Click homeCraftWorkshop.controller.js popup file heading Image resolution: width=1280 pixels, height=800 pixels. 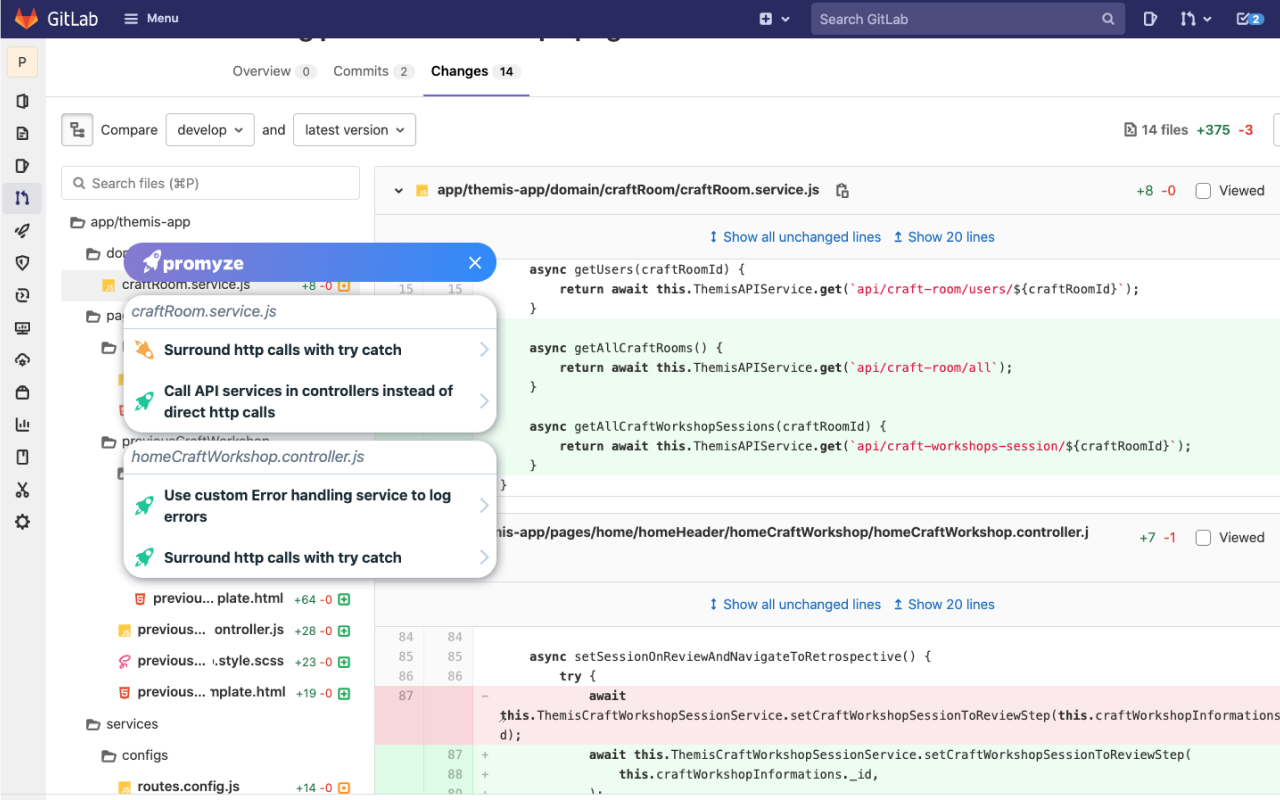point(248,457)
